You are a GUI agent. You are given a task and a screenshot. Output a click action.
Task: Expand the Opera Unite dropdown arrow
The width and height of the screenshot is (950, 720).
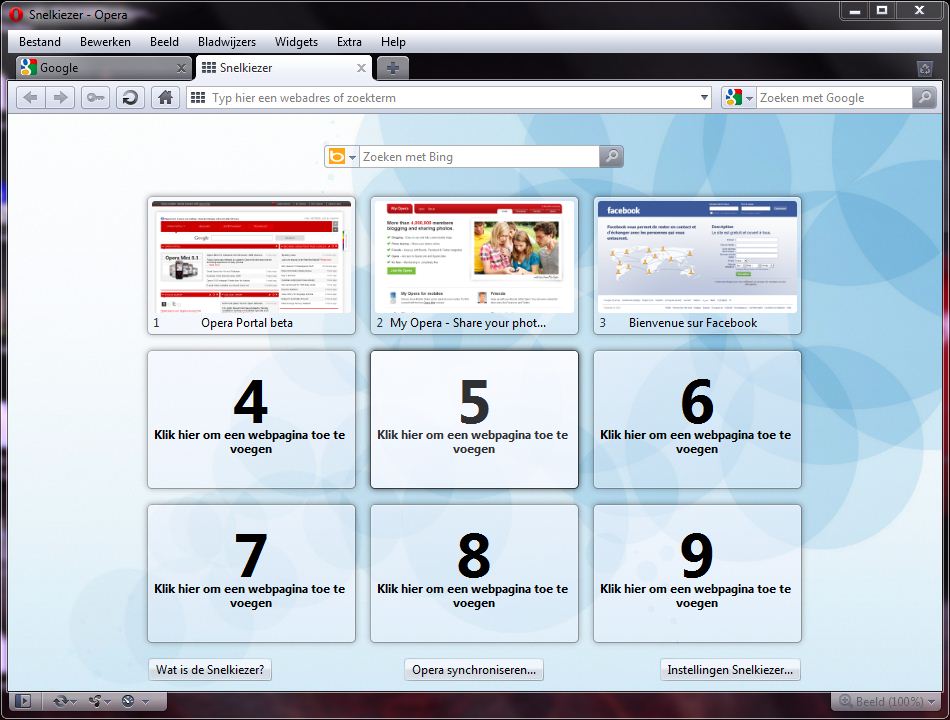(107, 702)
